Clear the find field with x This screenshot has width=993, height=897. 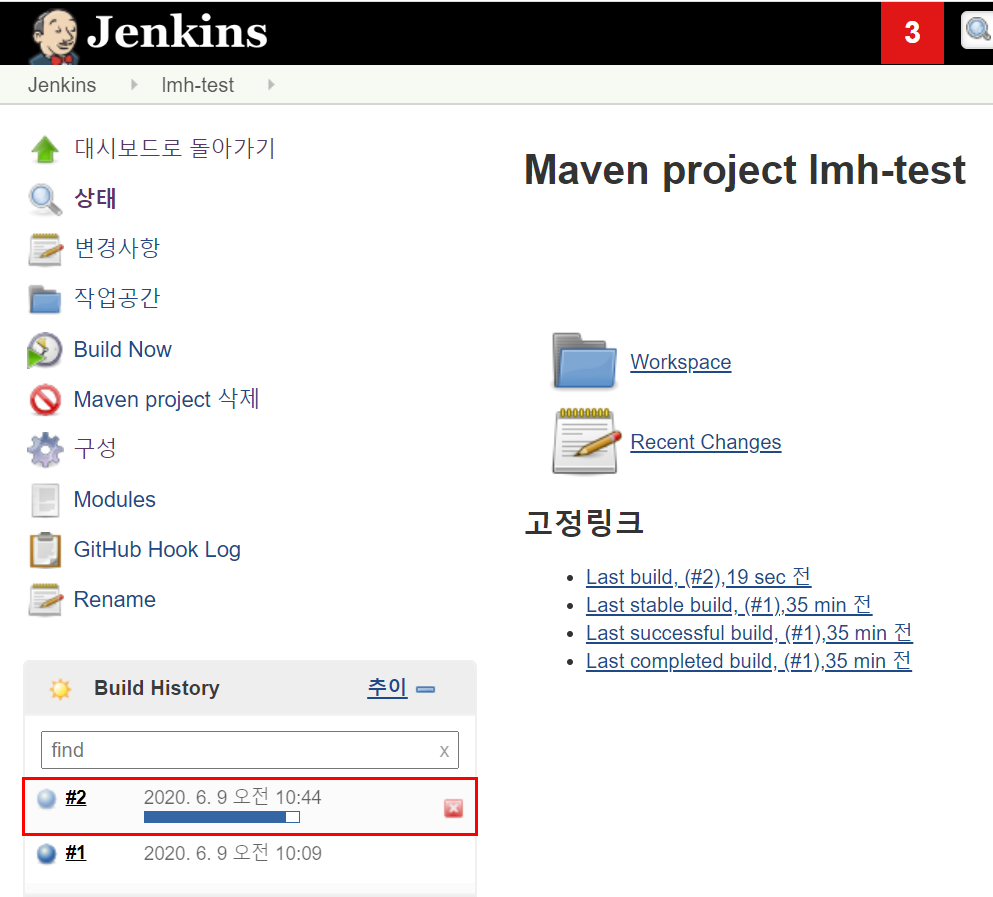point(444,751)
